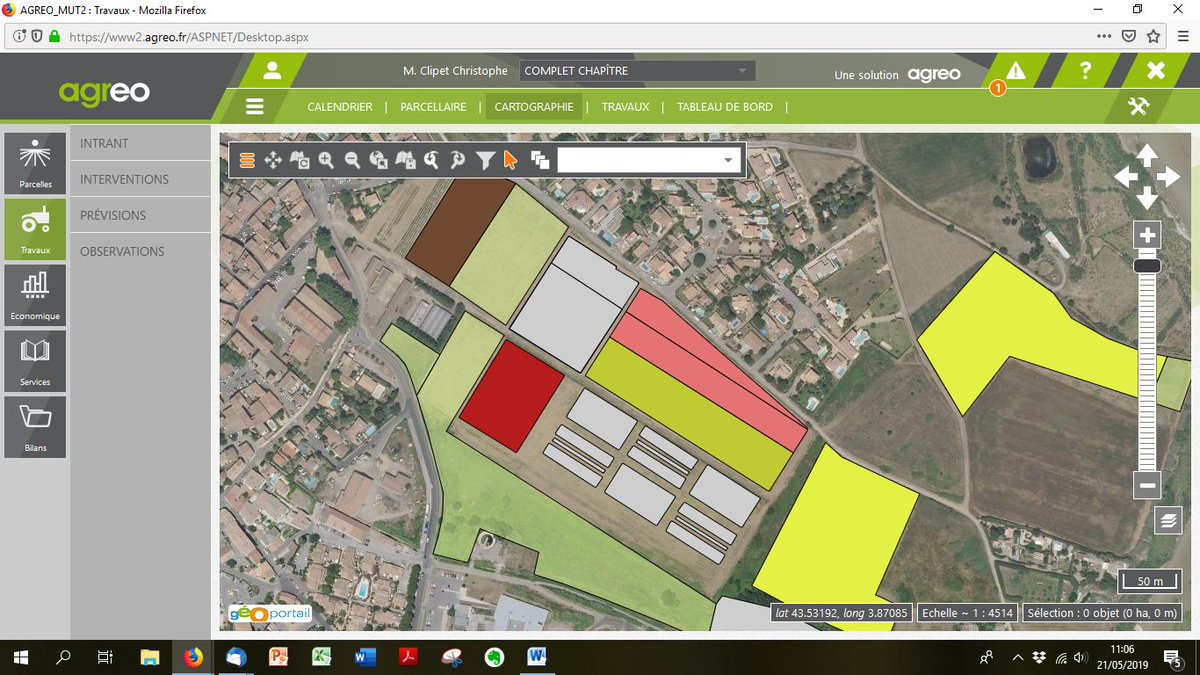Select the zoom out magnifier tool
This screenshot has width=1200, height=675.
tap(352, 160)
